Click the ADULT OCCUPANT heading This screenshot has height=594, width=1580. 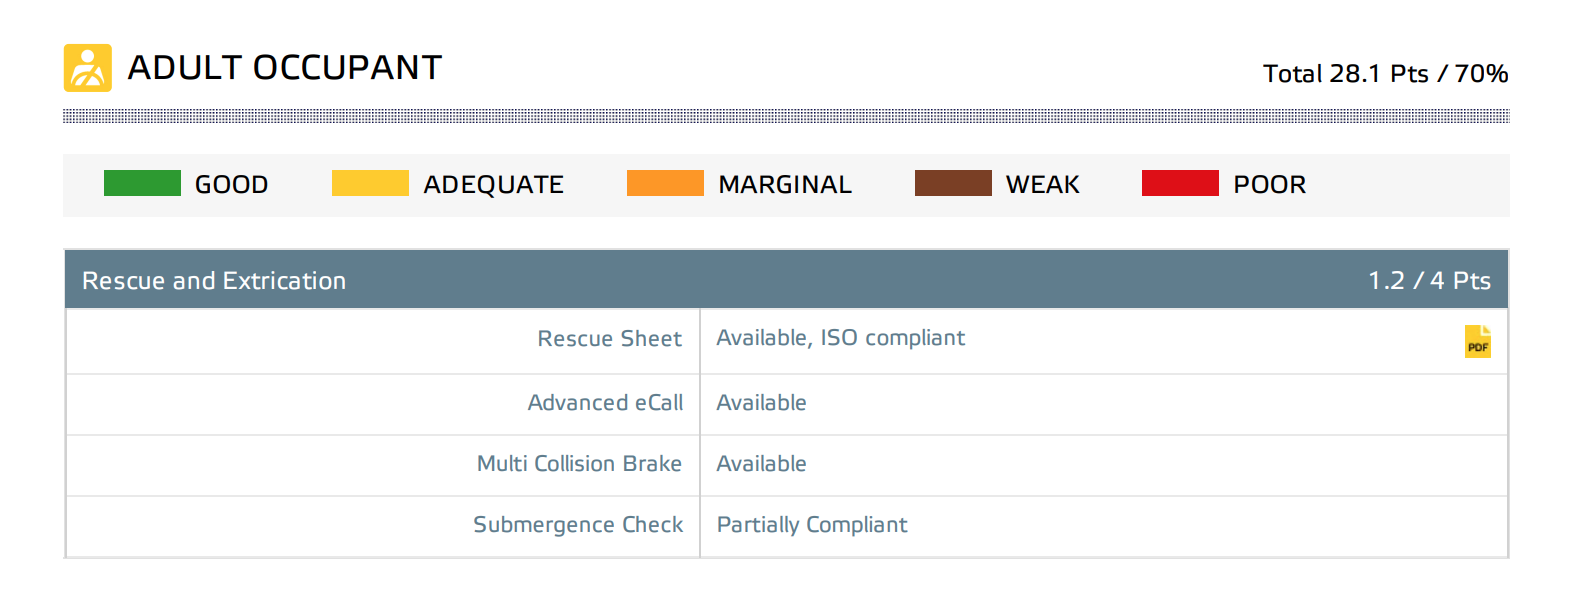[285, 68]
